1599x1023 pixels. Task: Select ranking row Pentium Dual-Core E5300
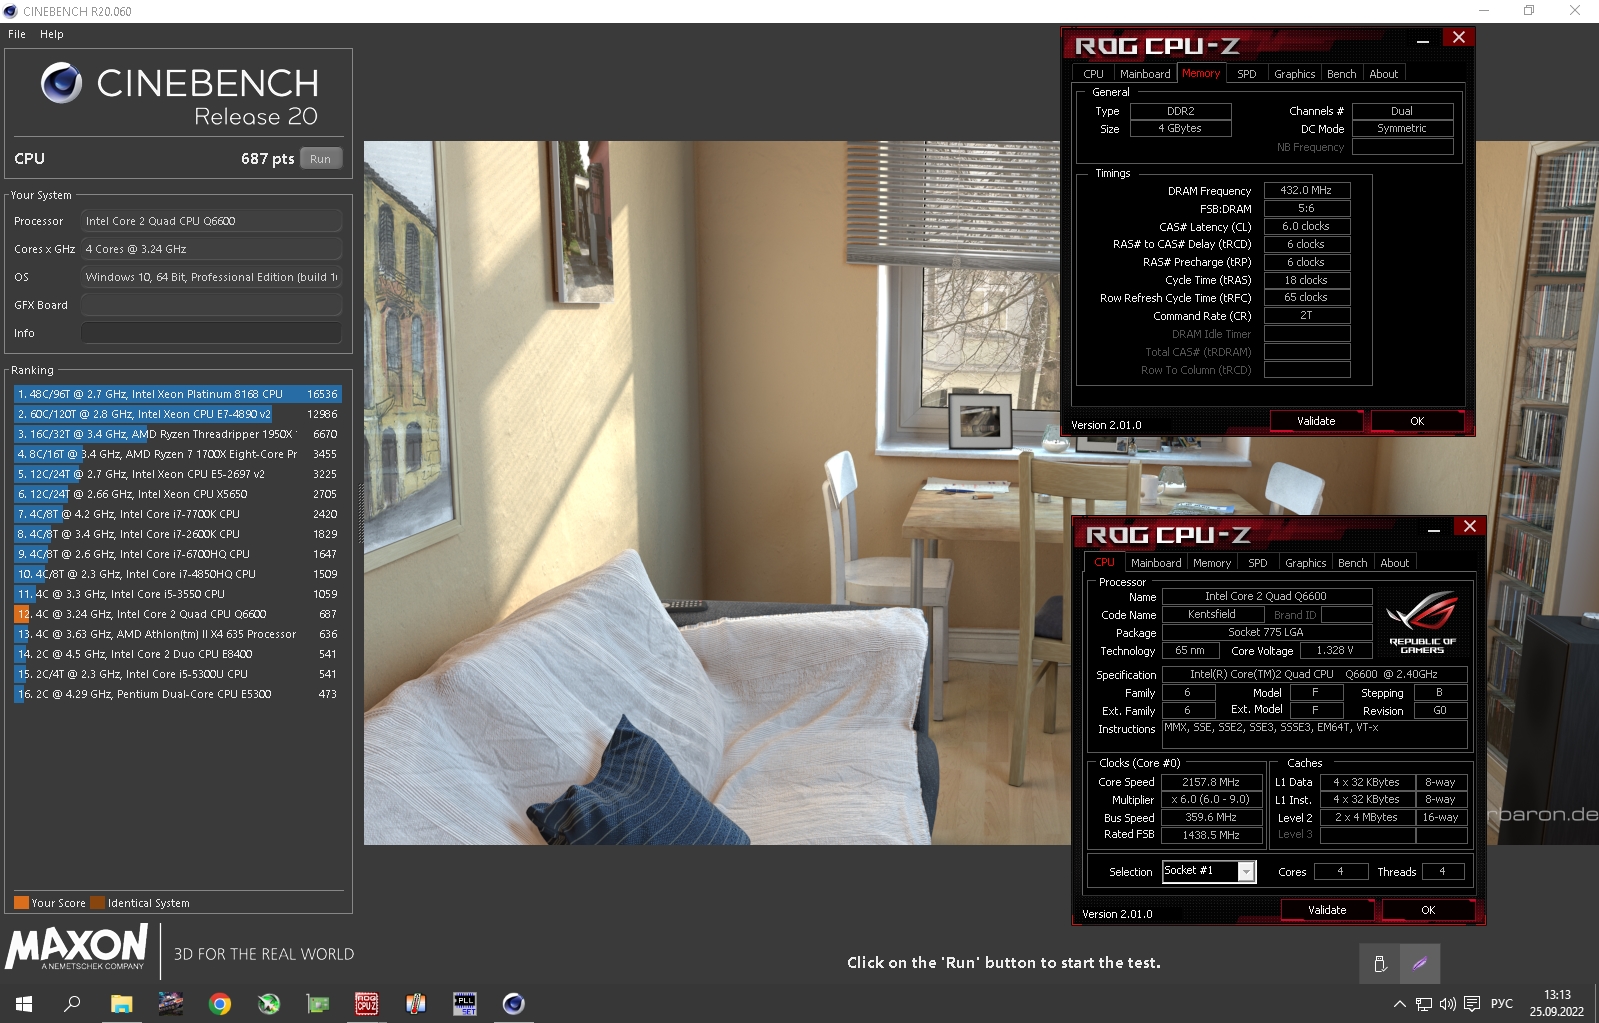tap(177, 694)
